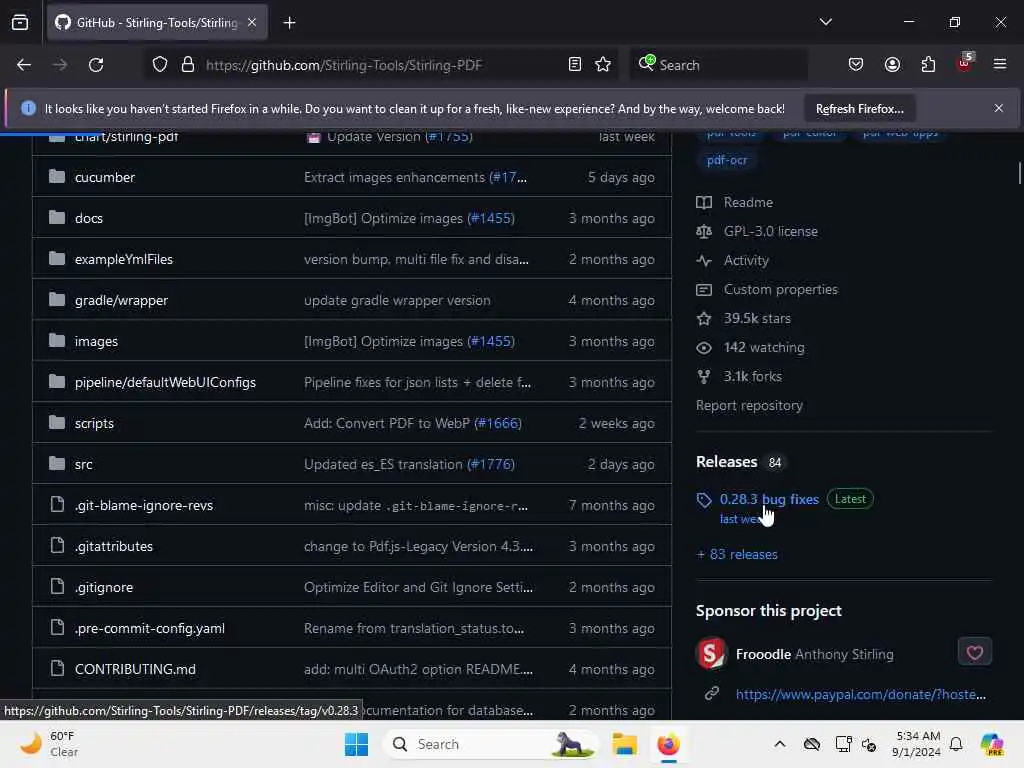Image resolution: width=1024 pixels, height=768 pixels.
Task: Open the gradle/wrapper folder
Action: (x=121, y=300)
